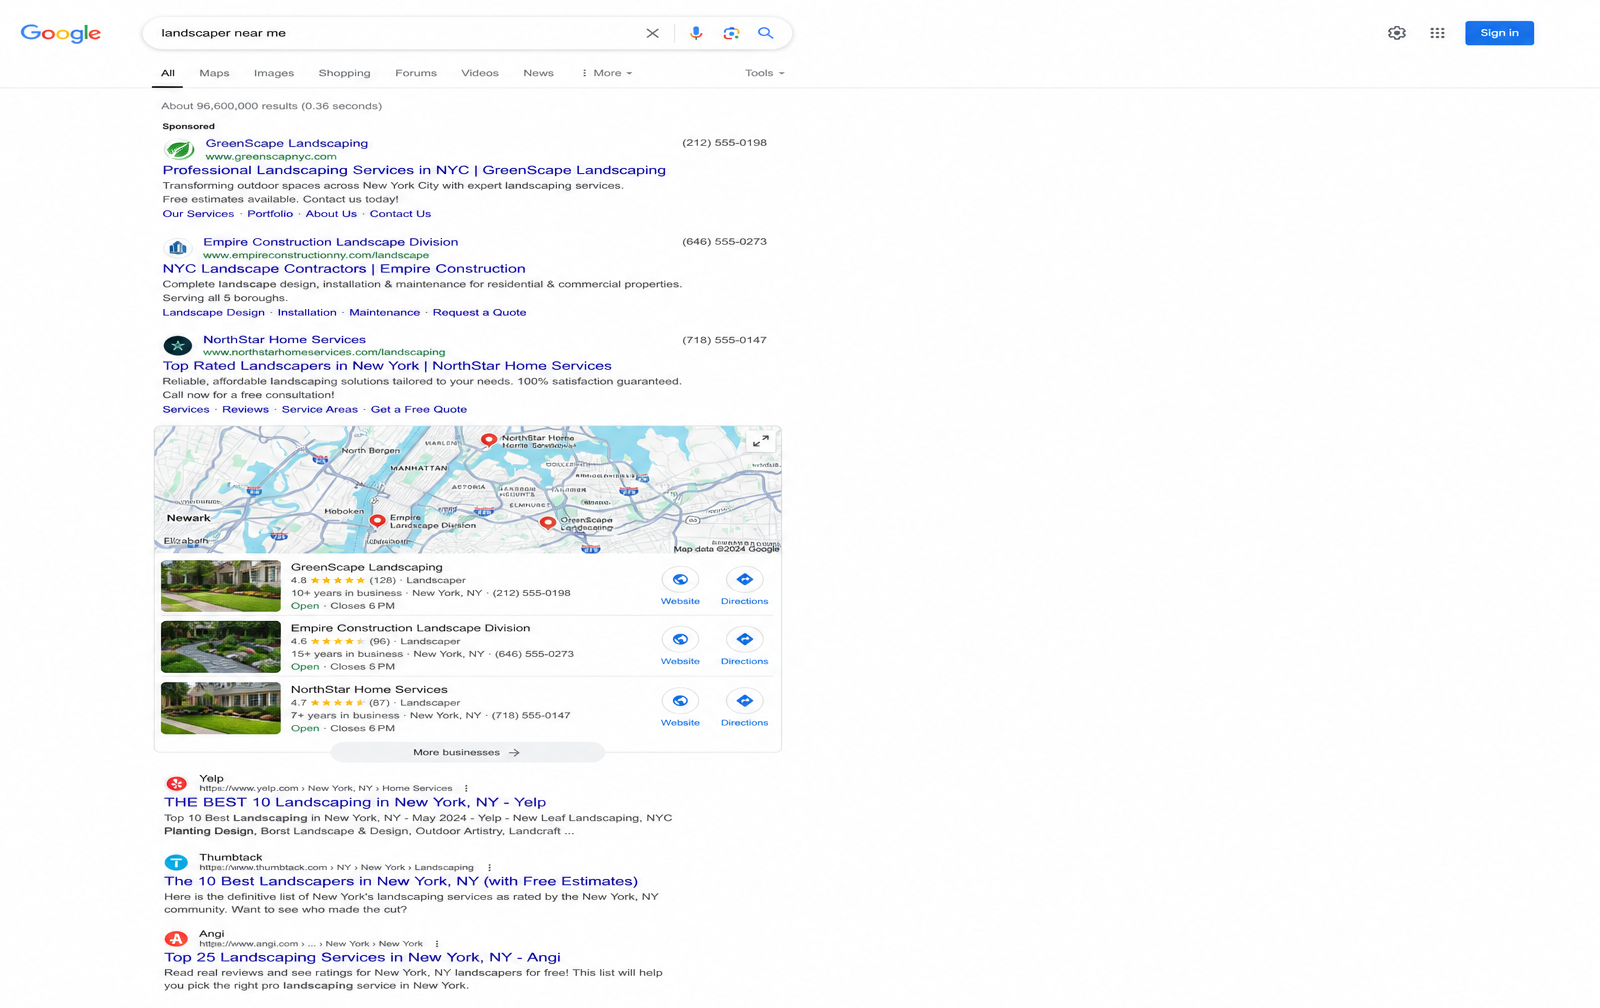Screen dimensions: 1600x1008
Task: Click More businesses button
Action: (x=467, y=752)
